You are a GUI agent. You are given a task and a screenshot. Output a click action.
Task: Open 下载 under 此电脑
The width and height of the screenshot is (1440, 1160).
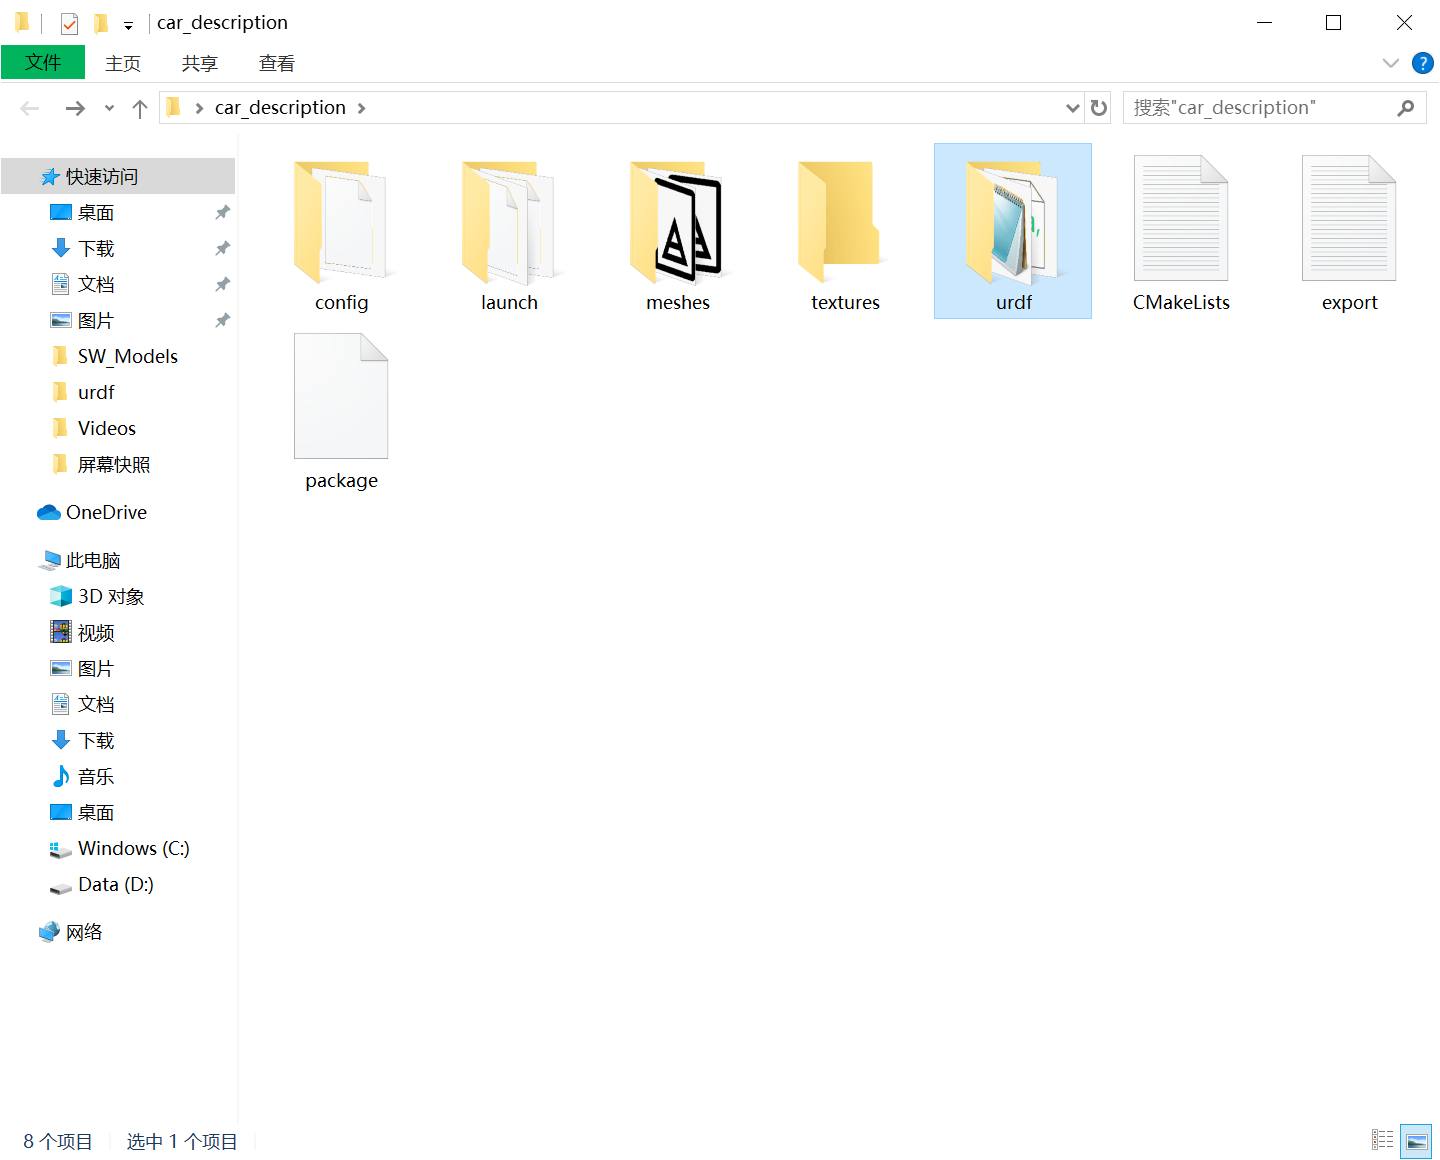click(x=83, y=740)
